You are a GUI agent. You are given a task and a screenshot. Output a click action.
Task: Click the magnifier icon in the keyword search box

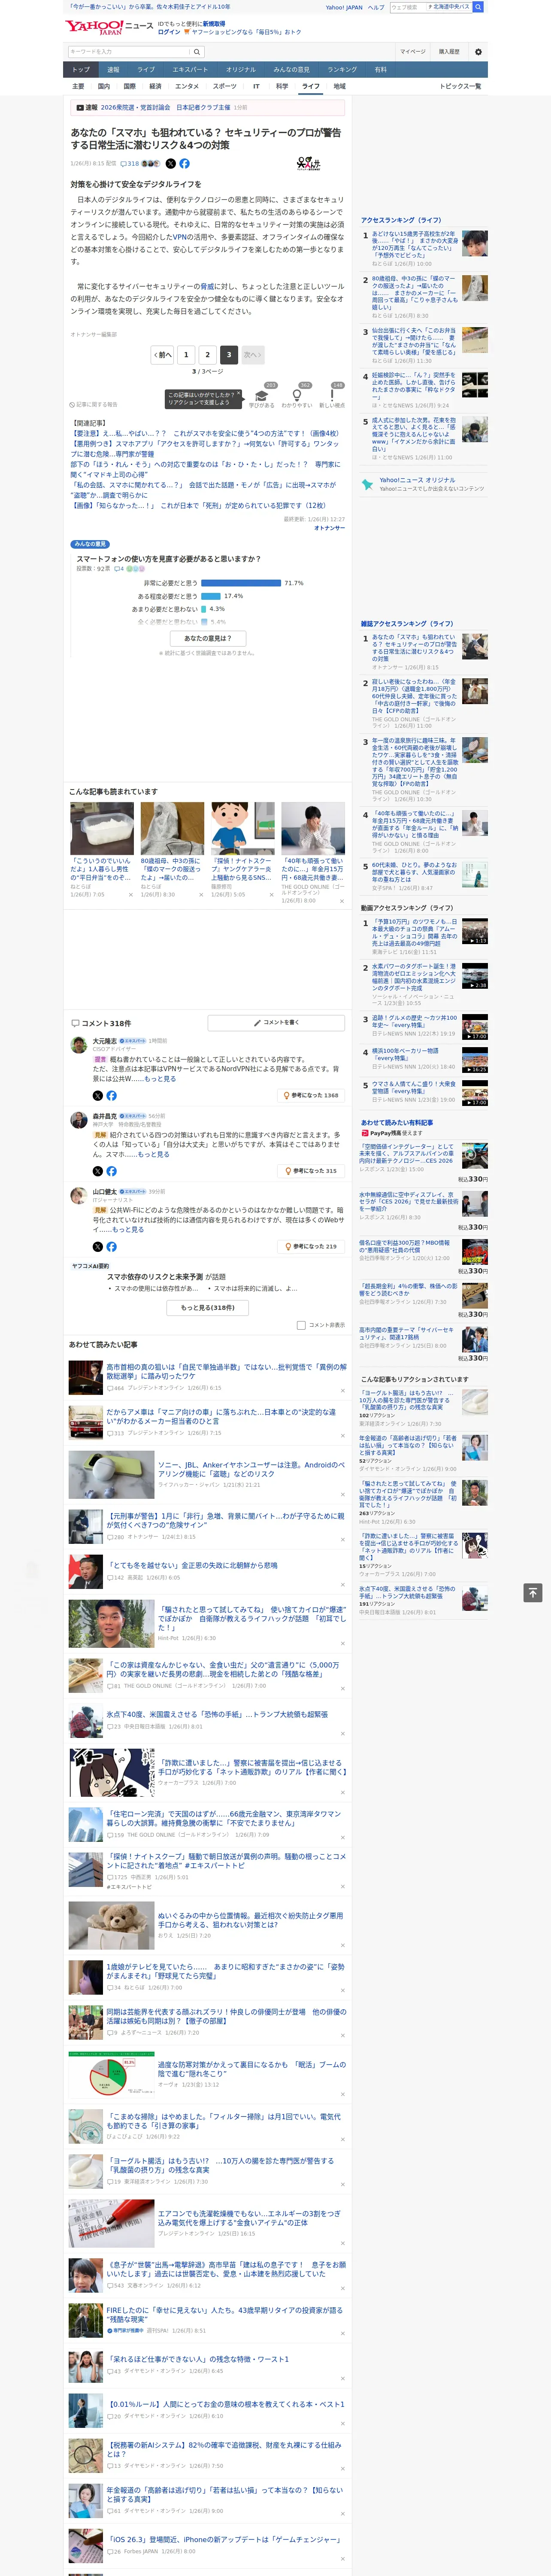pos(196,51)
